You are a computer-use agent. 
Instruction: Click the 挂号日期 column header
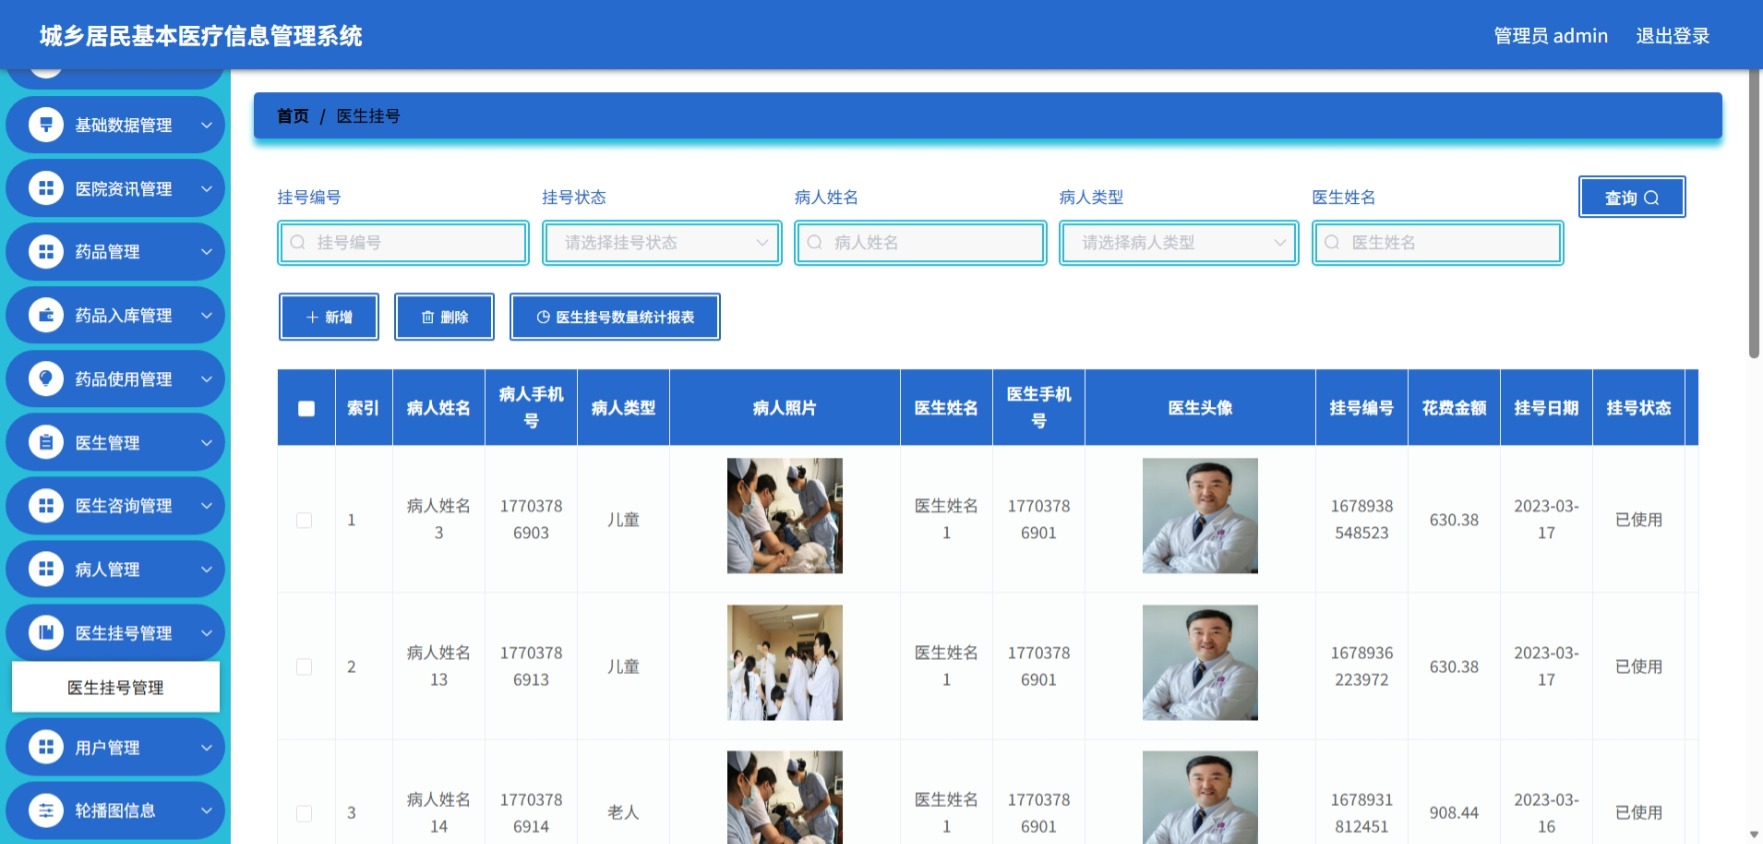pyautogui.click(x=1546, y=408)
